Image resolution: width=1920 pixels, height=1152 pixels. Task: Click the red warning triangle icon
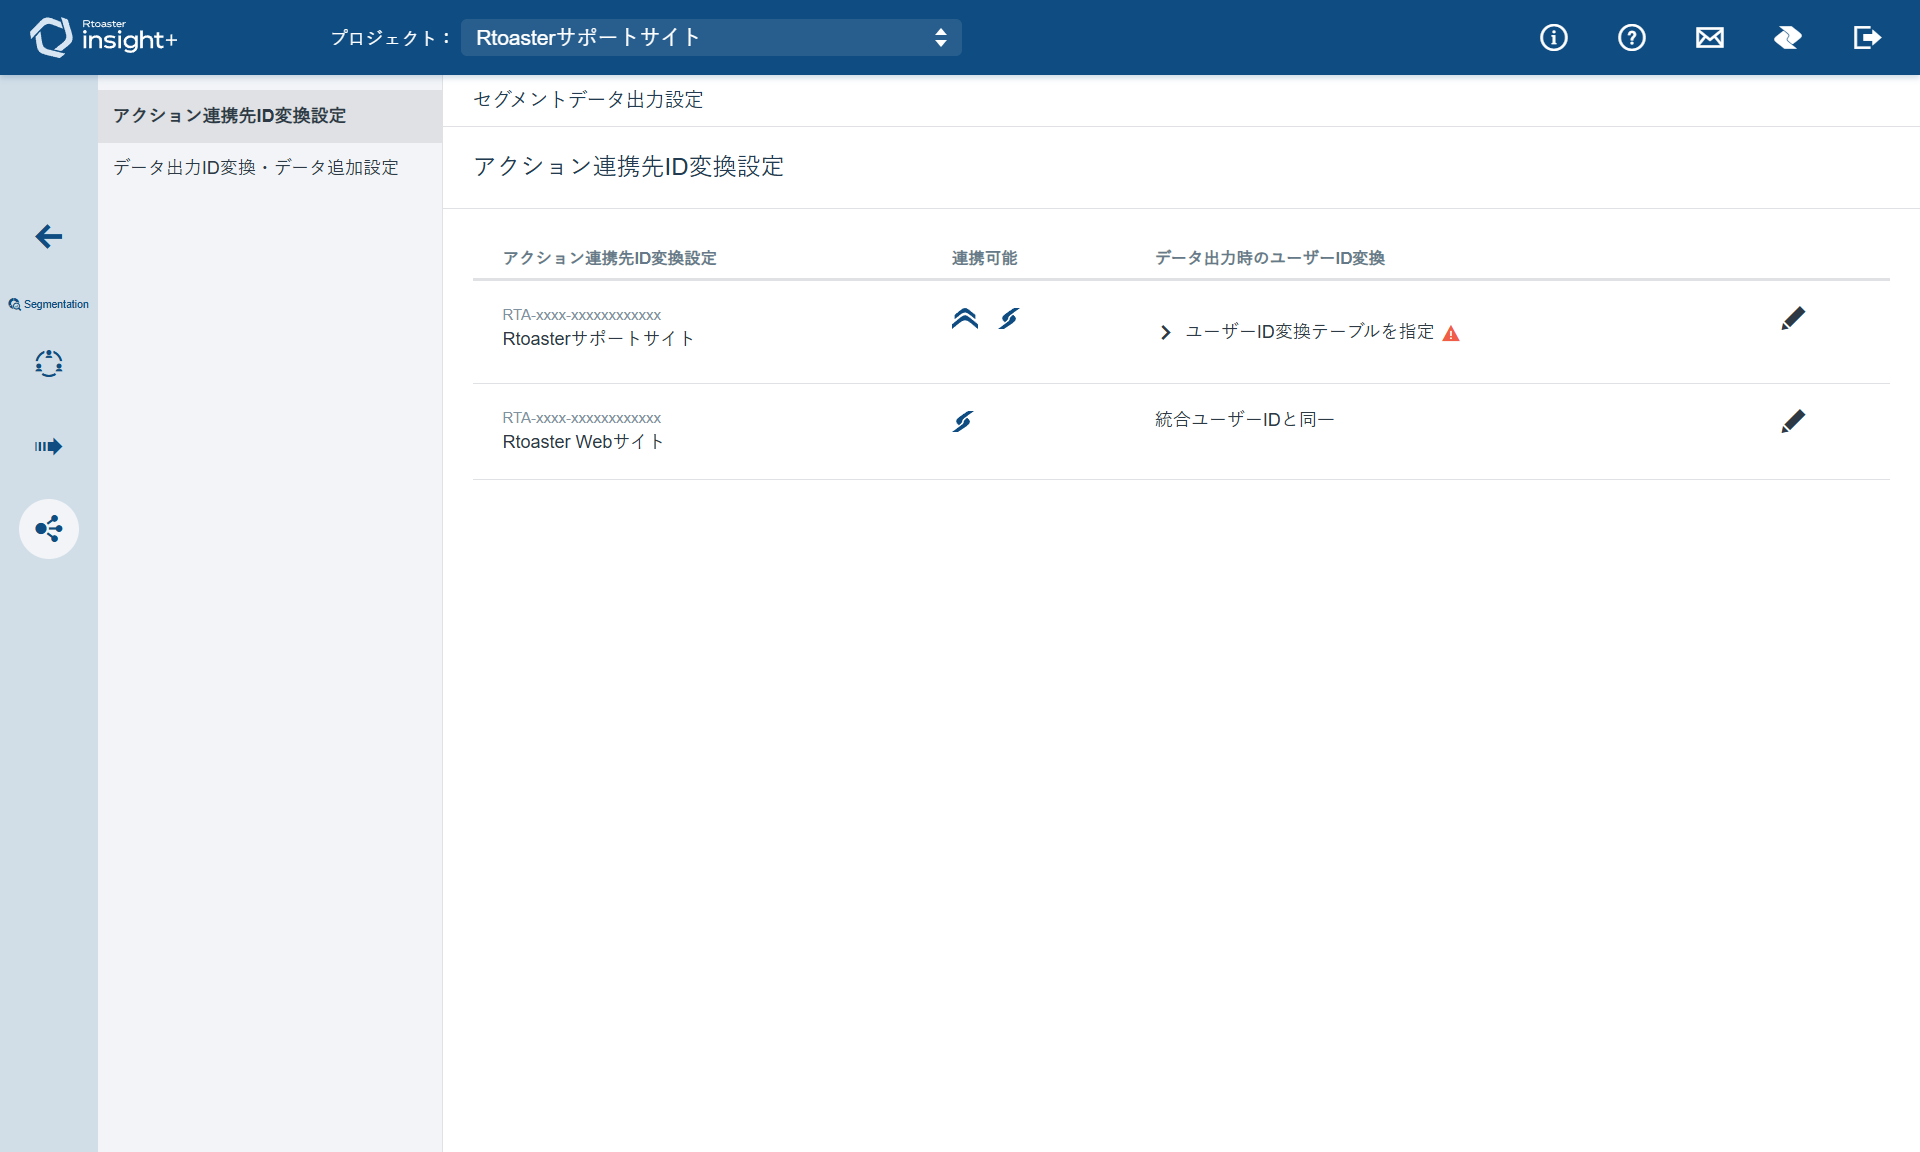1451,333
